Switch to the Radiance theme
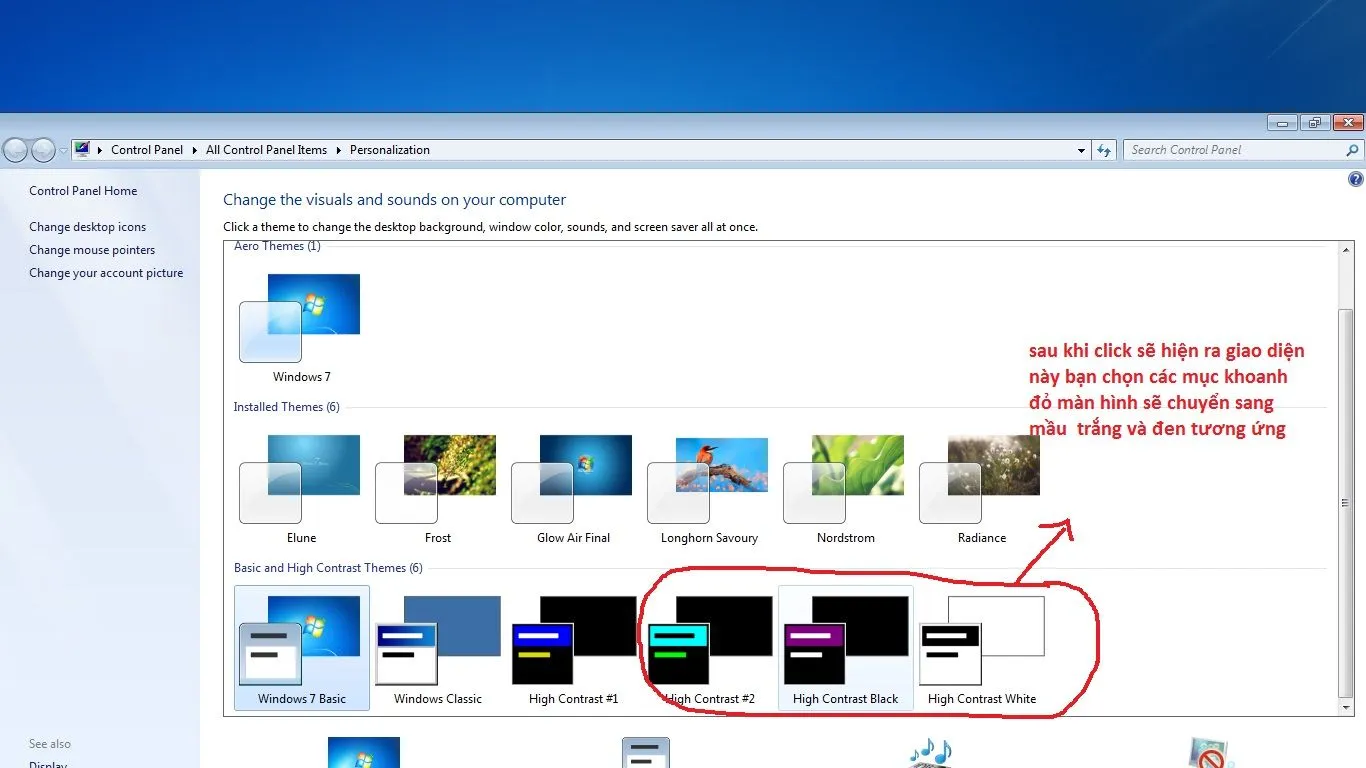 [981, 490]
